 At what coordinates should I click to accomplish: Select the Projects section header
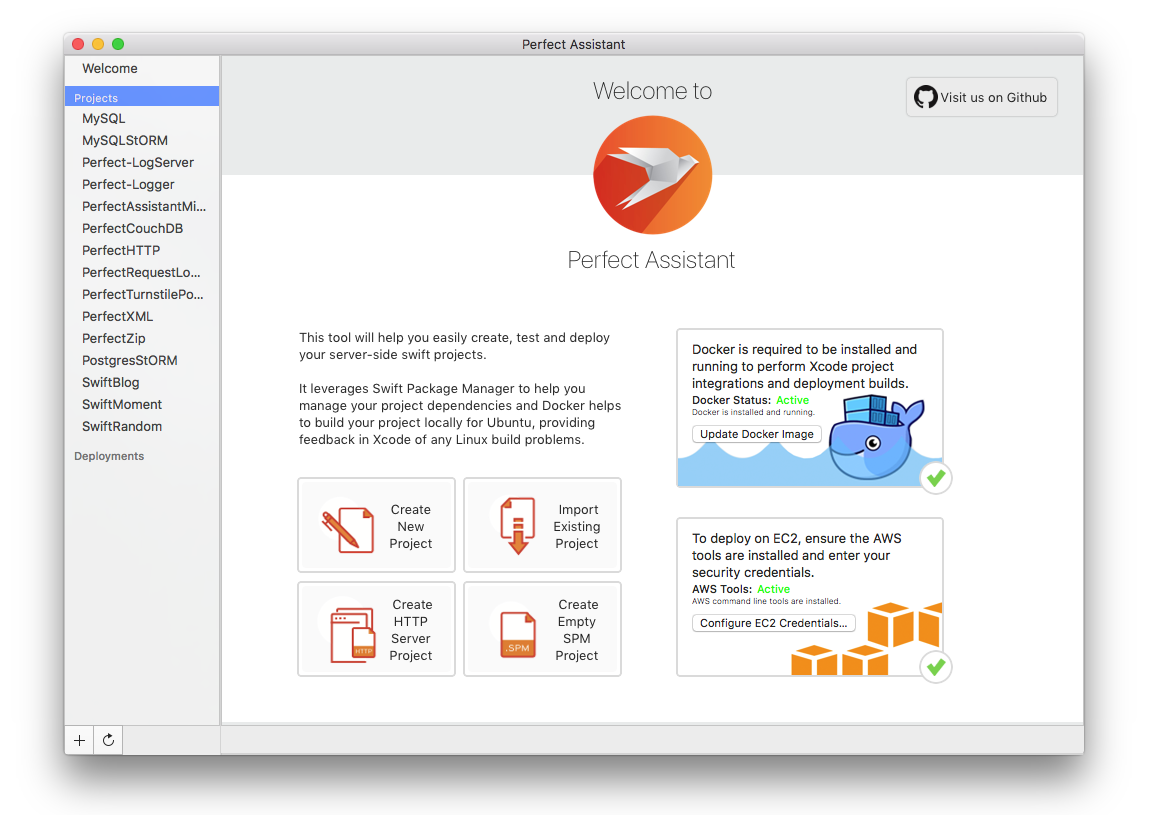pyautogui.click(x=142, y=98)
